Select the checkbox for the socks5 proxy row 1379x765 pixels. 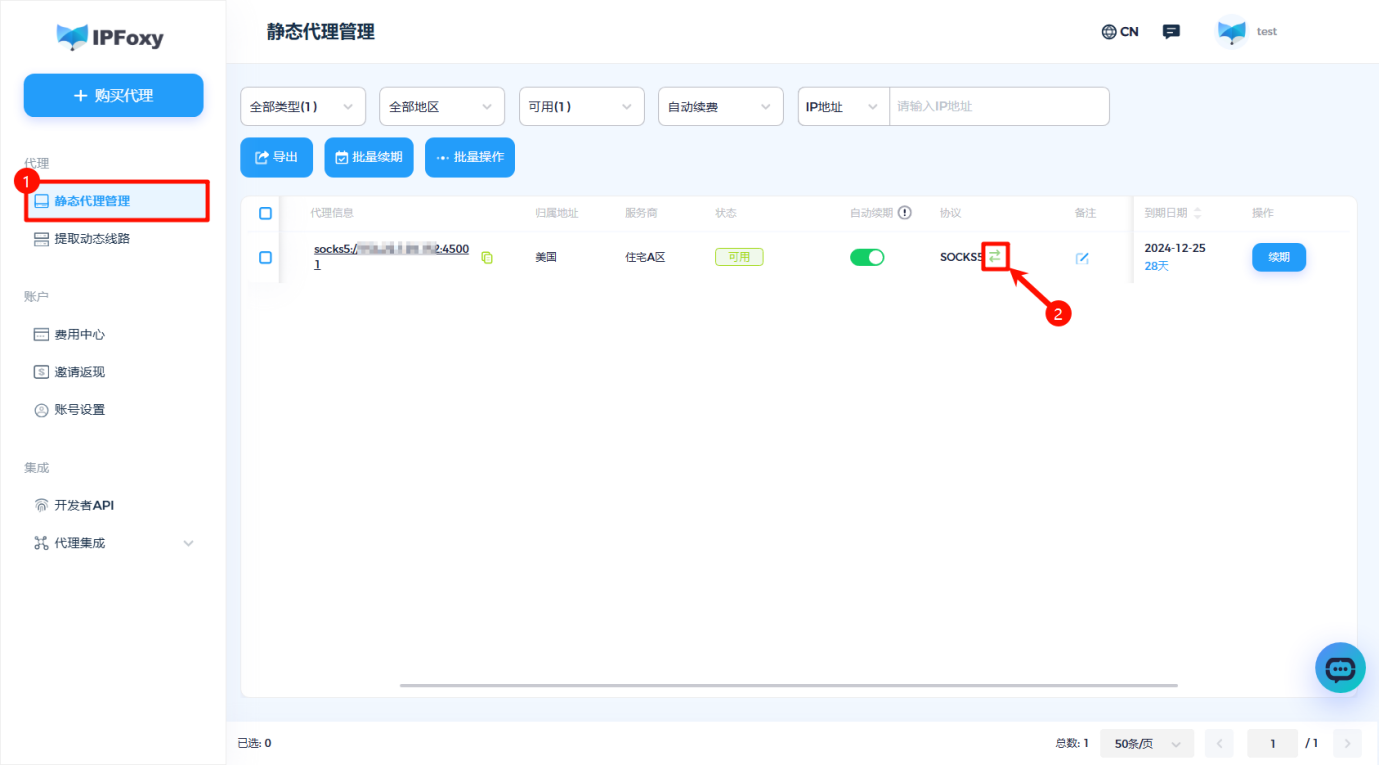tap(264, 257)
